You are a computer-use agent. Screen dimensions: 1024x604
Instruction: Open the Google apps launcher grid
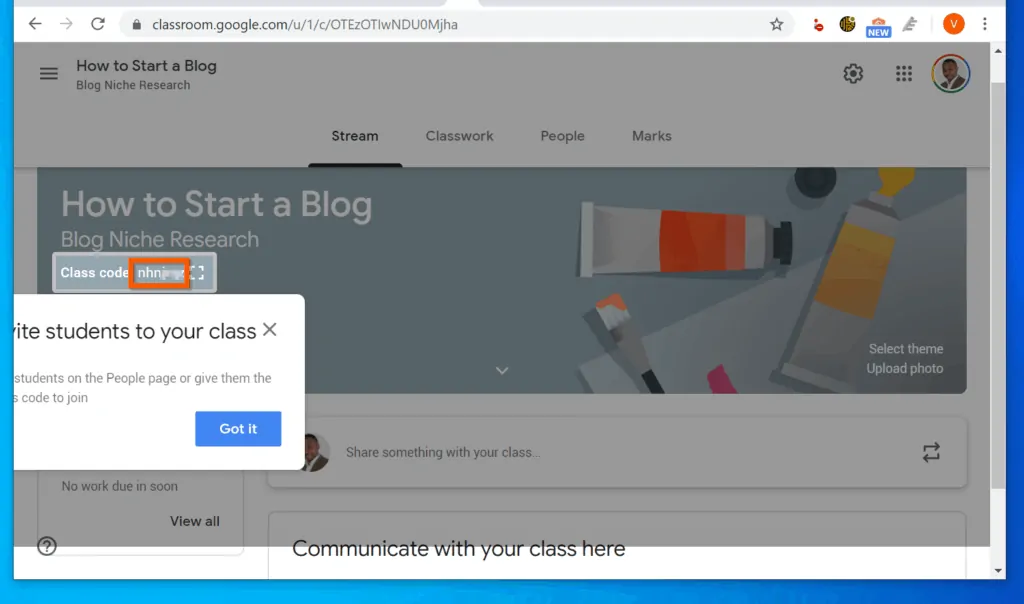[x=903, y=73]
